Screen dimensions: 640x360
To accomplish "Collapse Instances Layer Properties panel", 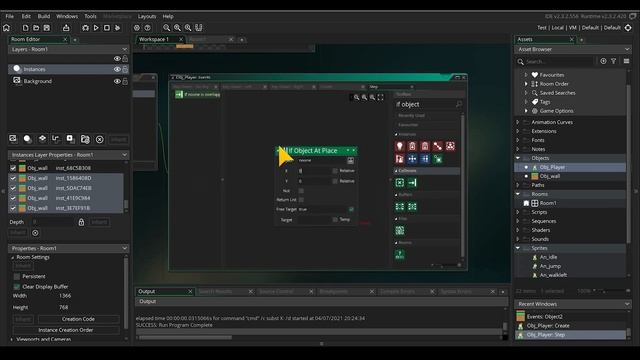I will point(124,155).
